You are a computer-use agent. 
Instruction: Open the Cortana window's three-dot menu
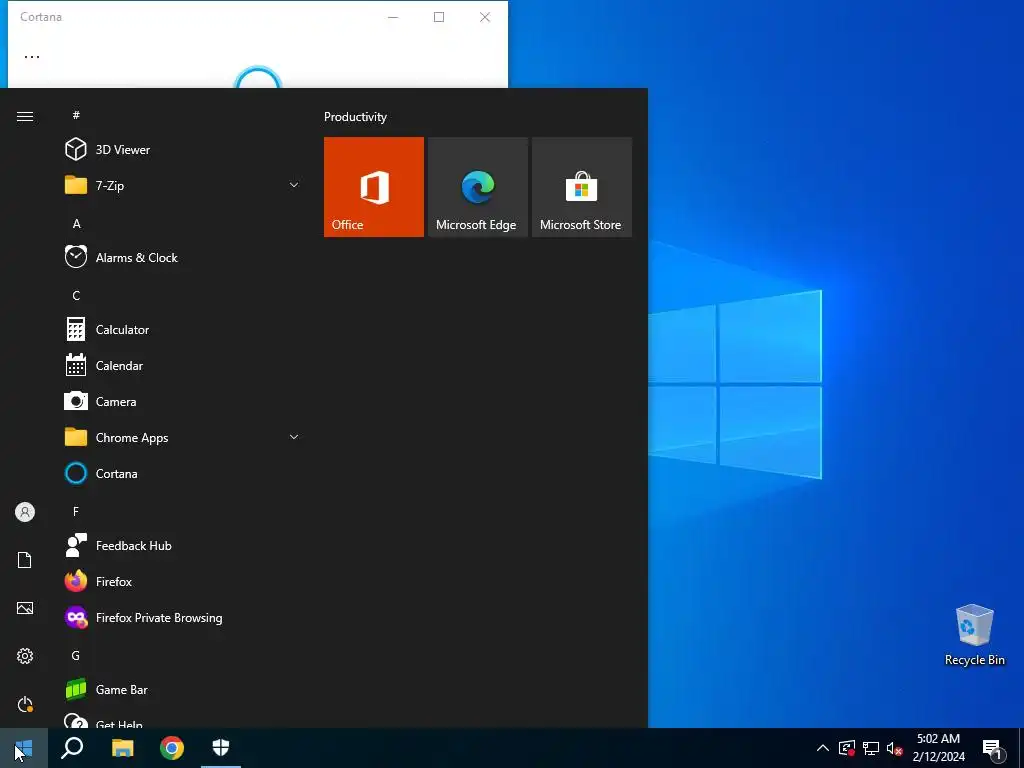pyautogui.click(x=32, y=57)
